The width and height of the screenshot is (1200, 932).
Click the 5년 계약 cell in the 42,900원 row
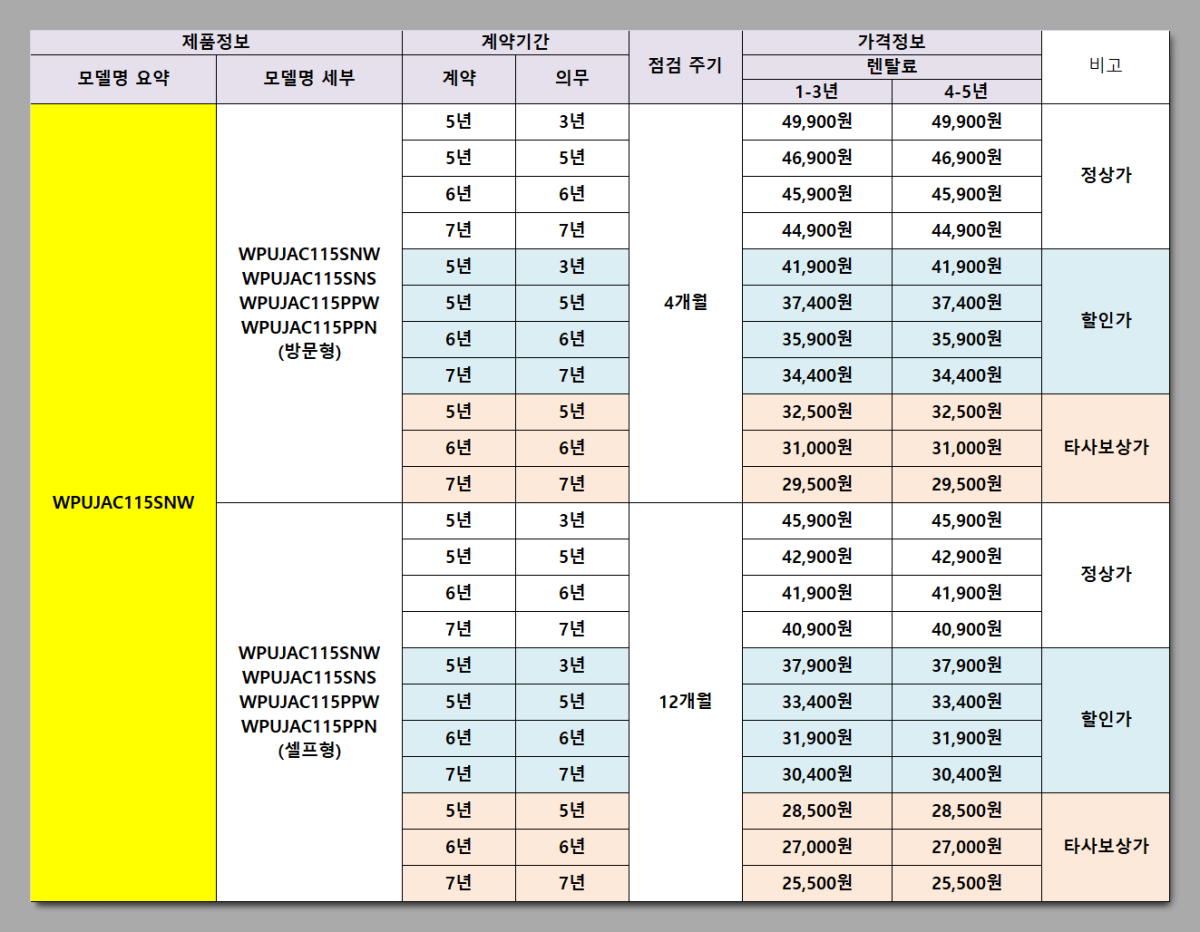coord(459,557)
